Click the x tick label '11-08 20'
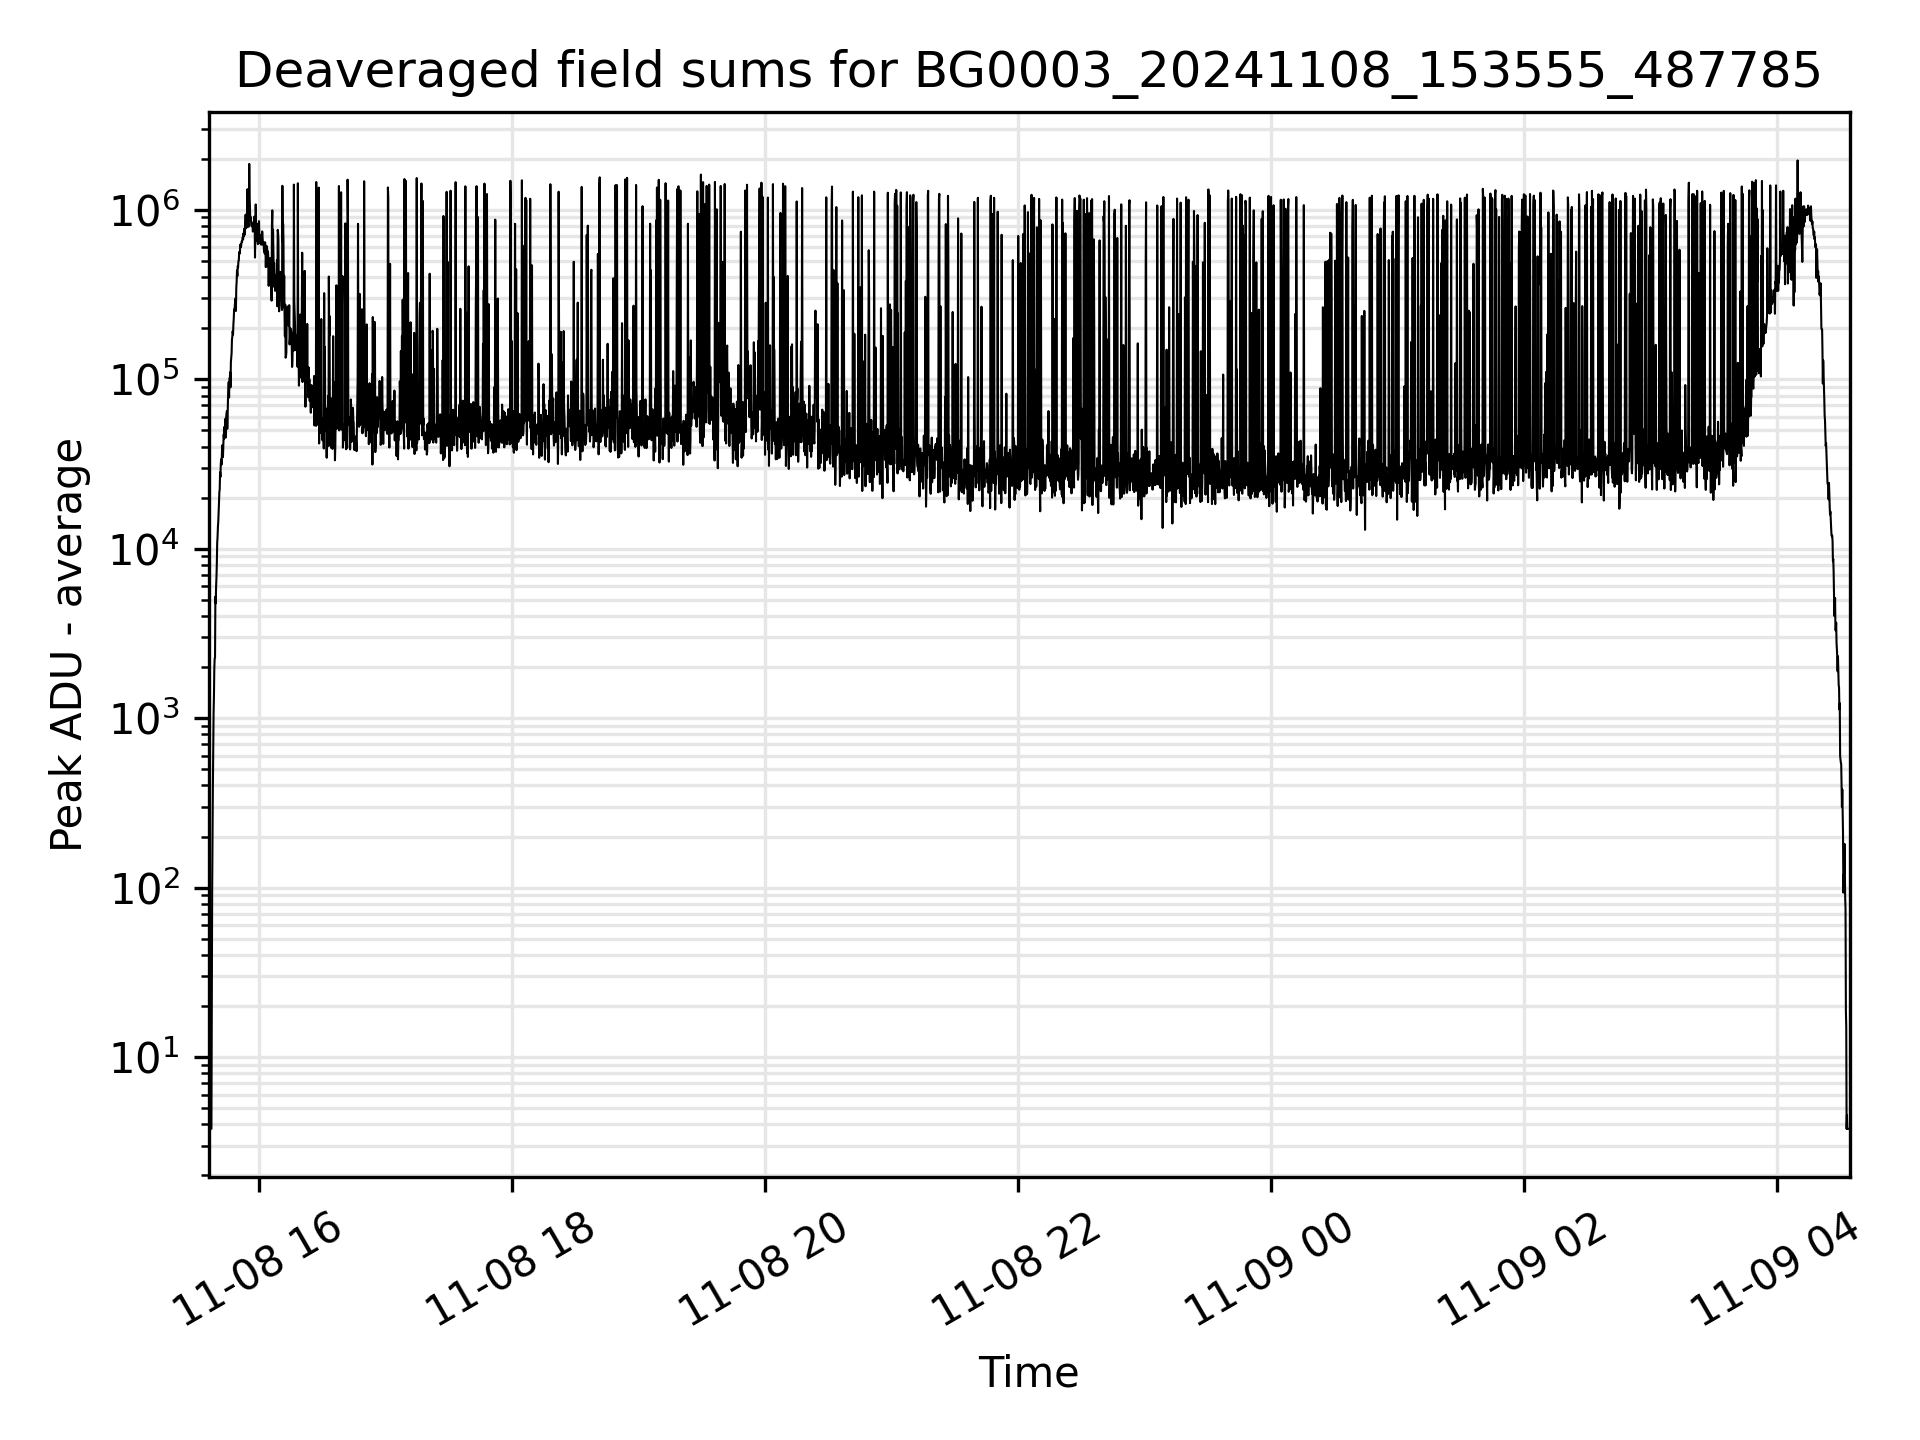The width and height of the screenshot is (1920, 1440). [763, 1269]
